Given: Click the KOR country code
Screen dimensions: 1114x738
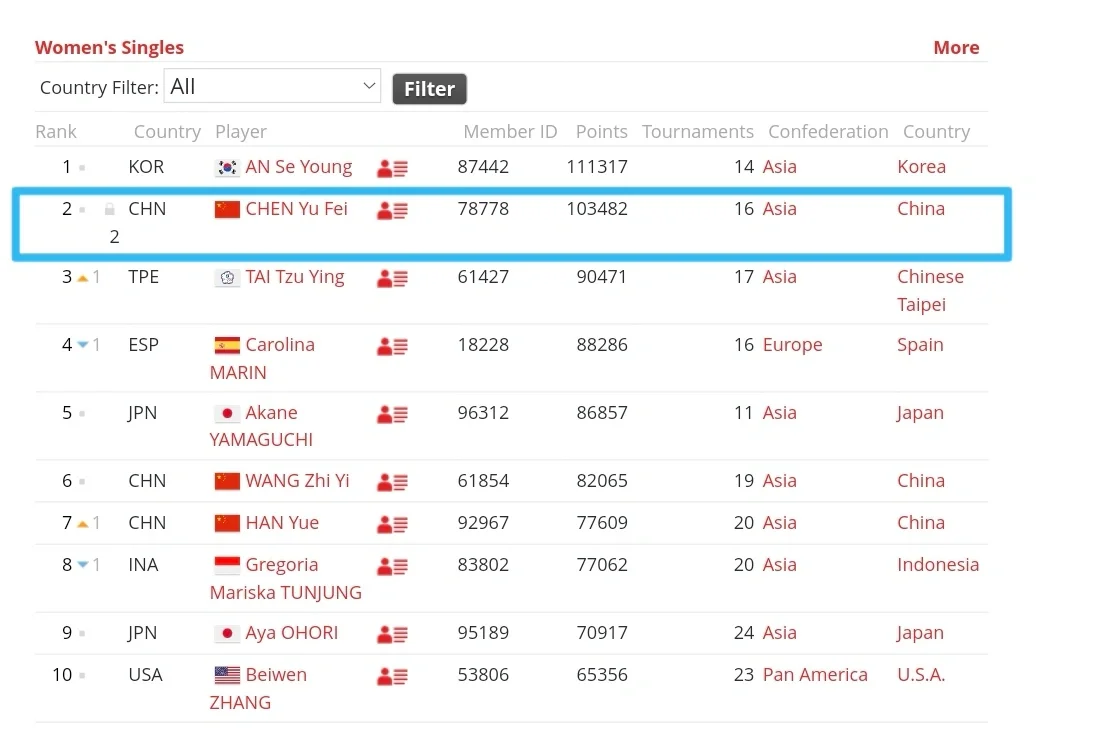Looking at the screenshot, I should coord(146,167).
